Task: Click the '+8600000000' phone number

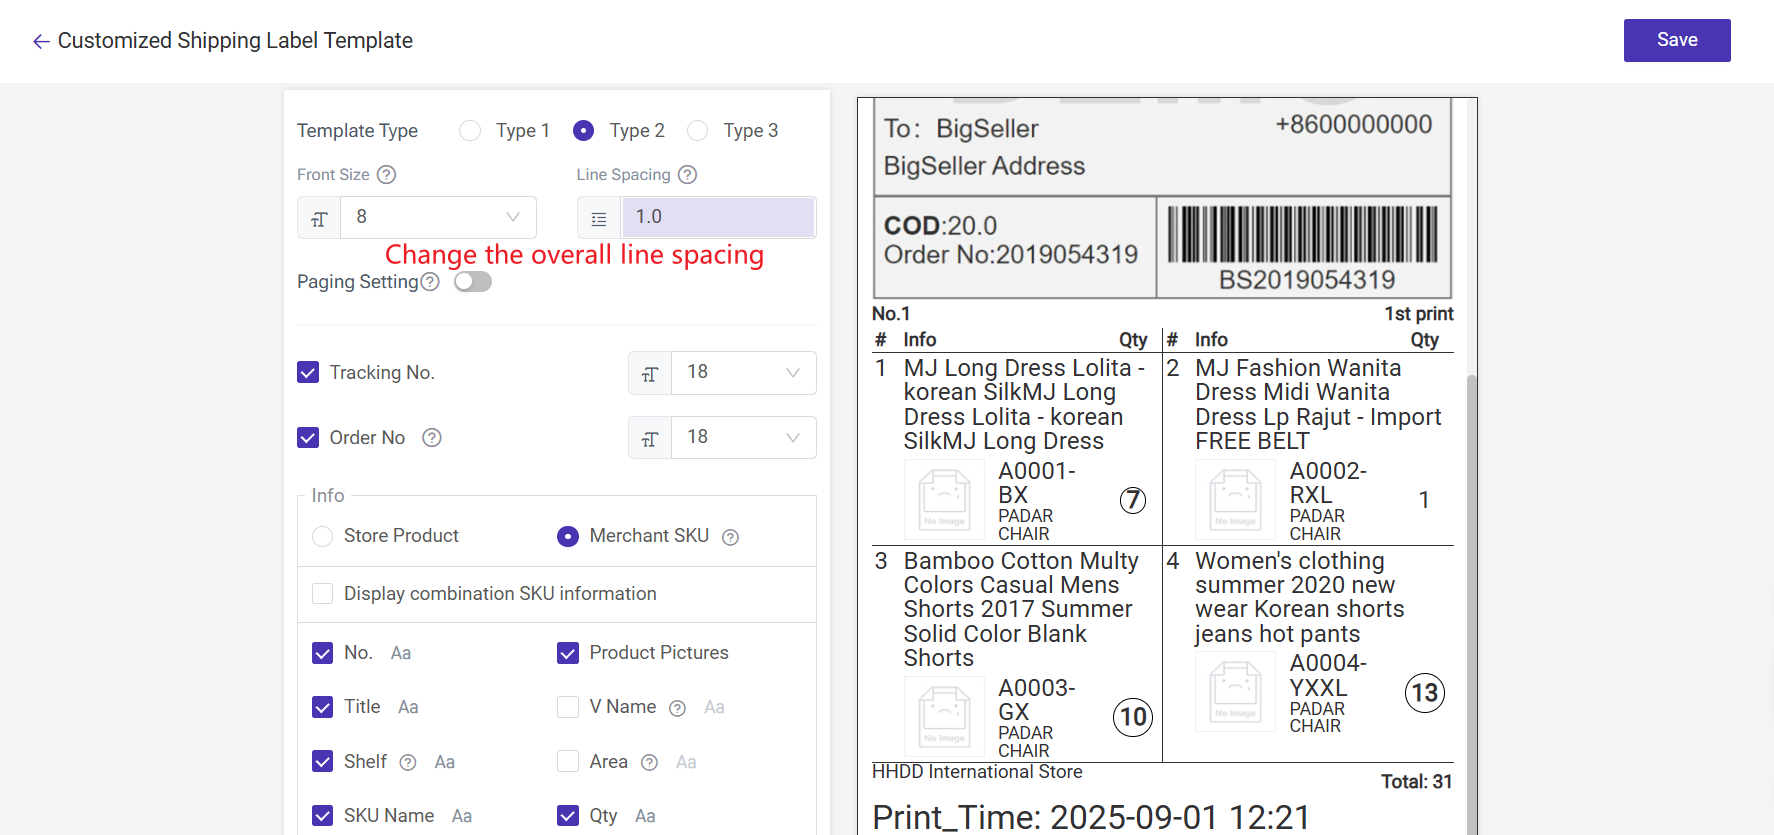Action: pyautogui.click(x=1354, y=125)
